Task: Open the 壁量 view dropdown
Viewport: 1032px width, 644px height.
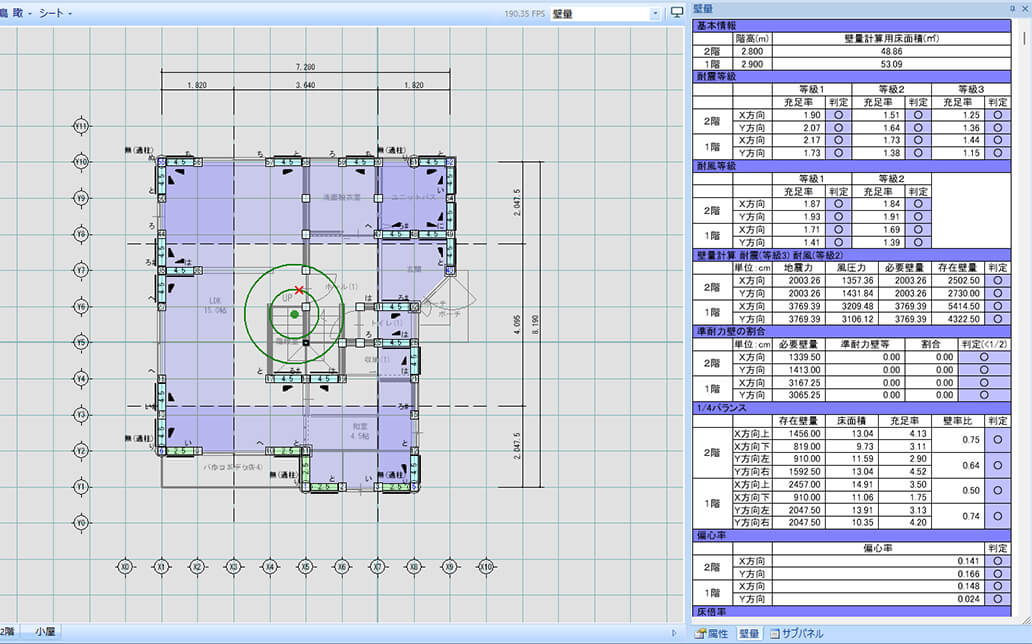Action: coord(655,14)
